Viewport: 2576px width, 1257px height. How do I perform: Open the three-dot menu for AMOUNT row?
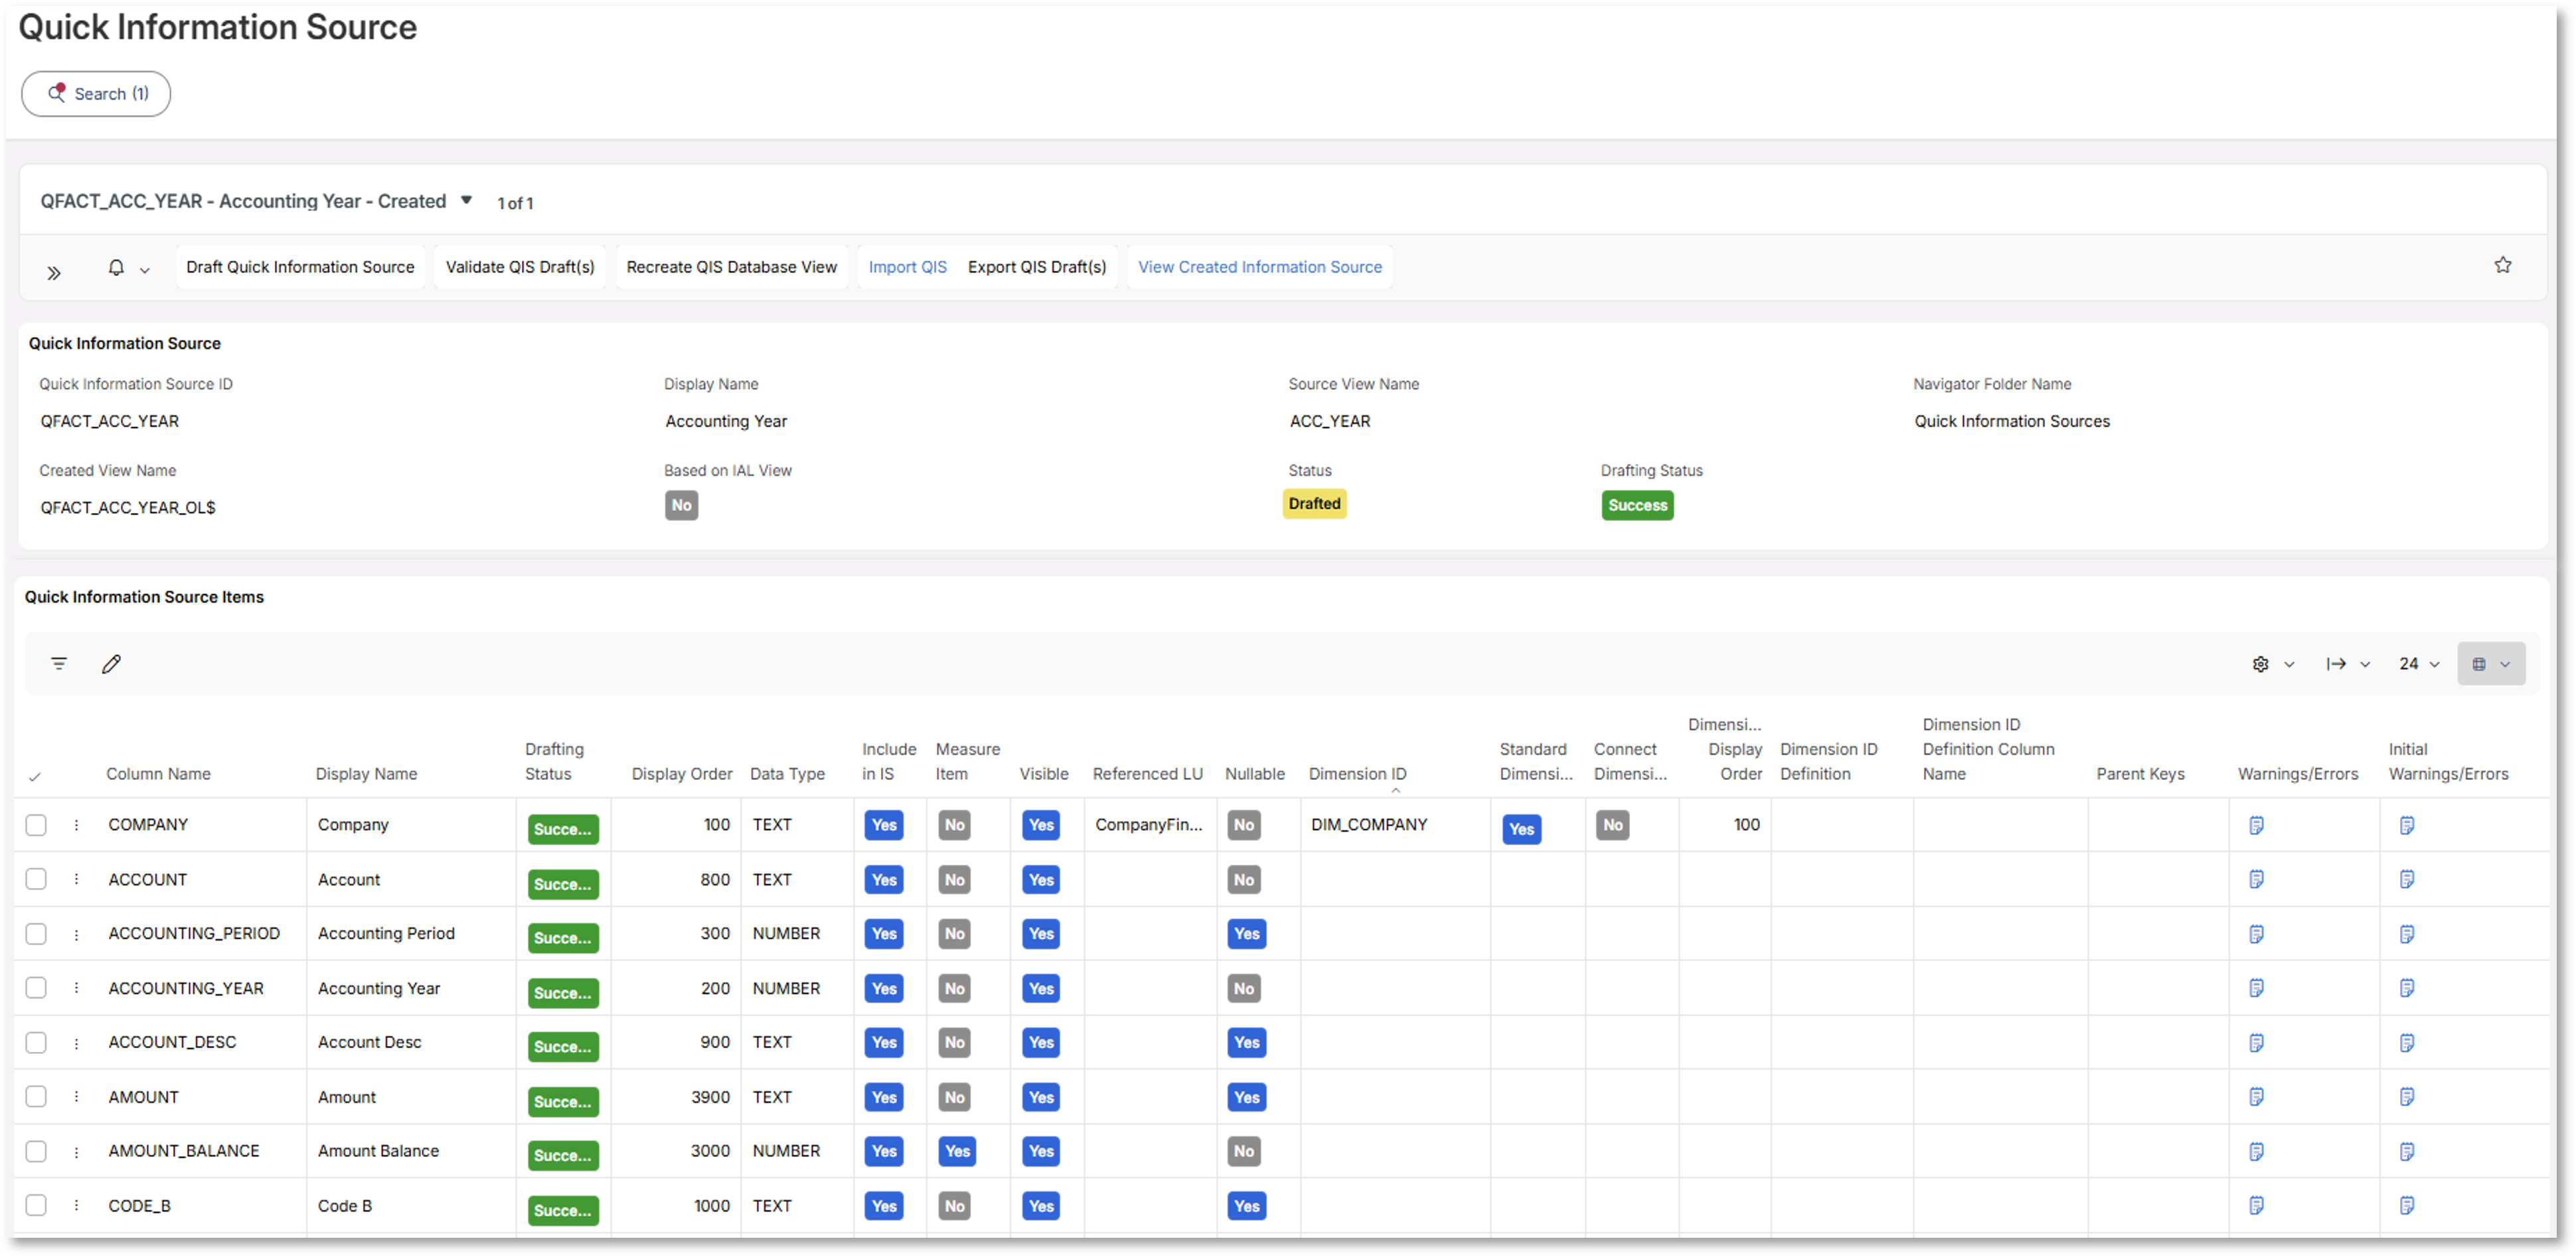[76, 1097]
